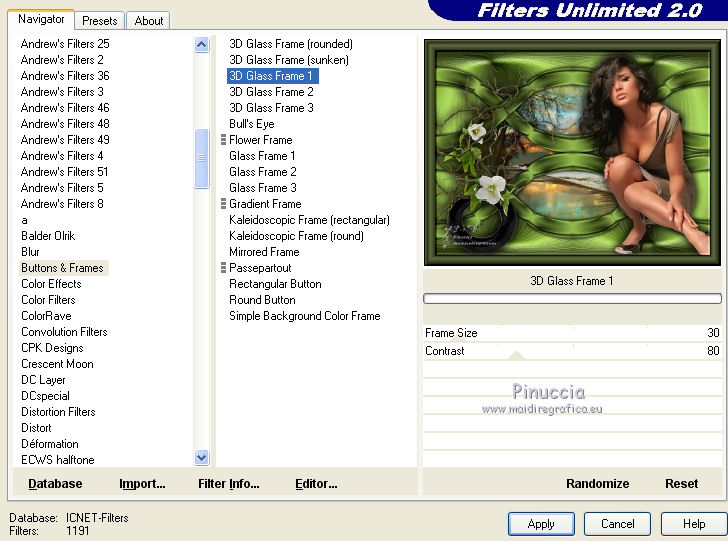Select the Color Effects category
Viewport: 728px width, 541px height.
coord(51,284)
